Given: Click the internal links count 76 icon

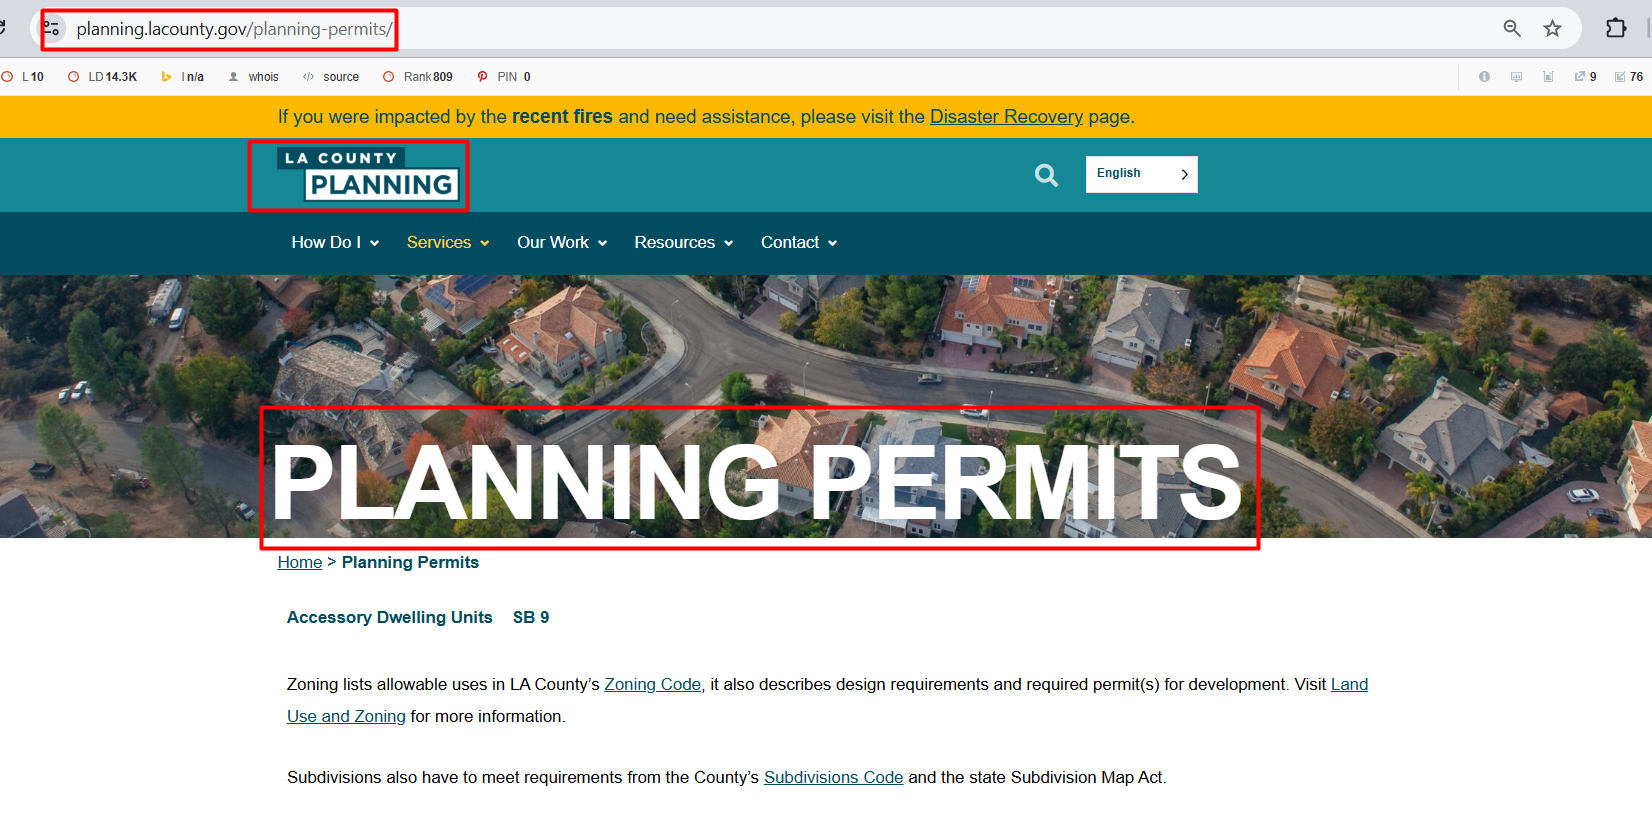Looking at the screenshot, I should click(x=1629, y=77).
